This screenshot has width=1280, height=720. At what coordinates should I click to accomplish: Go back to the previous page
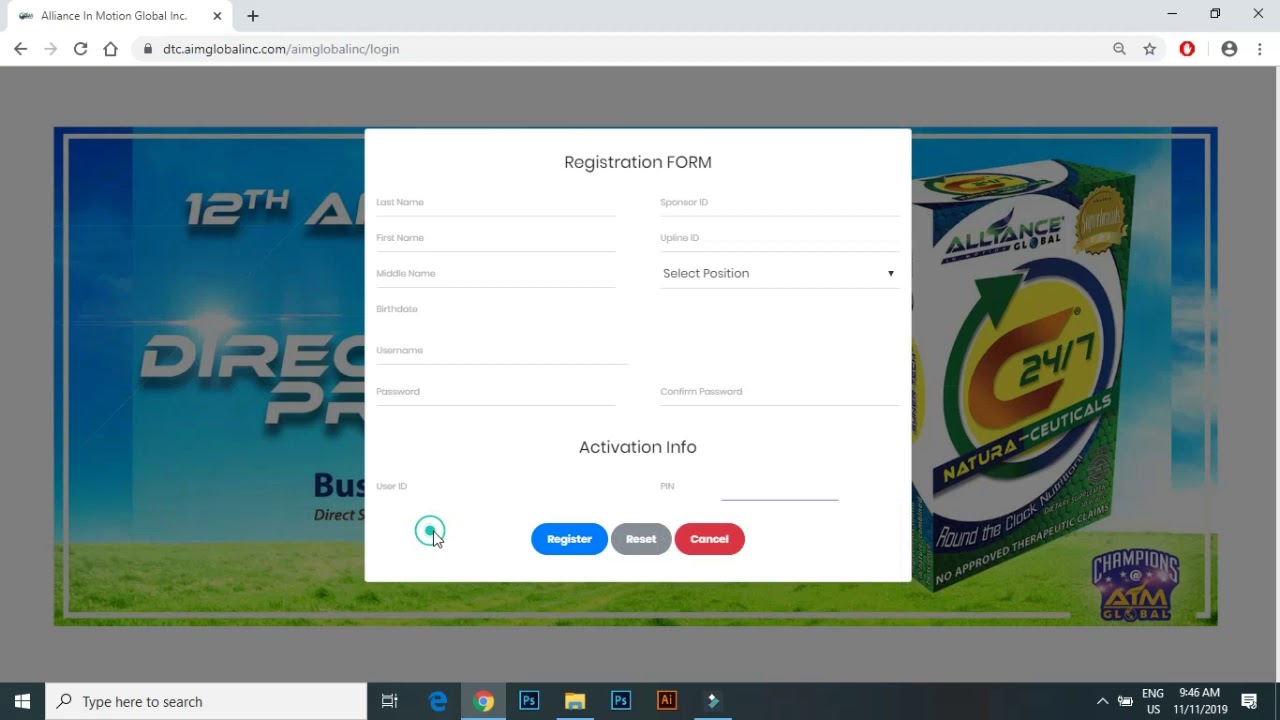tap(20, 49)
